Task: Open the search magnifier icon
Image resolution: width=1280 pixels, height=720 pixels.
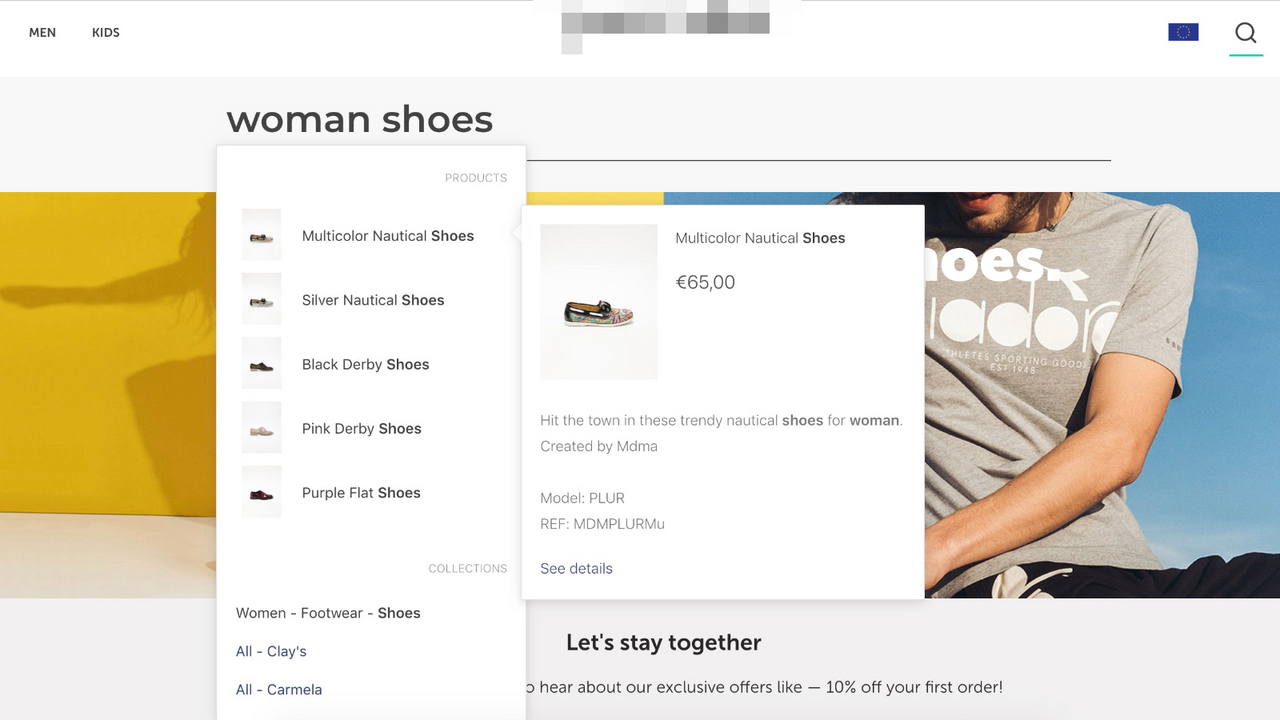Action: pyautogui.click(x=1245, y=33)
